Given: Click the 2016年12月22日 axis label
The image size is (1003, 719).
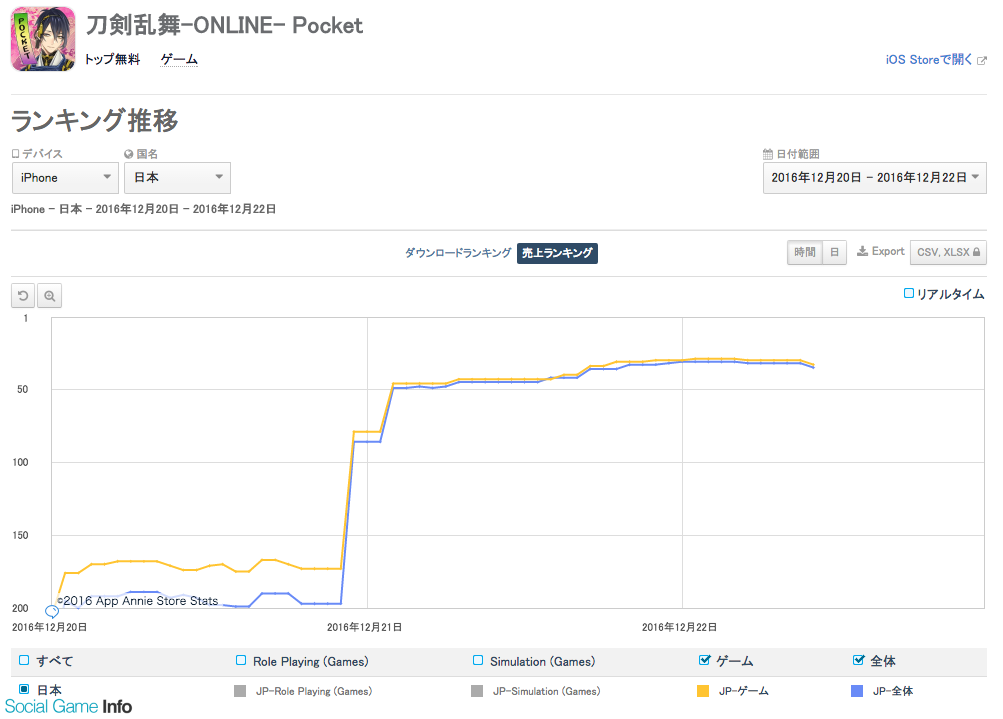Looking at the screenshot, I should 679,627.
